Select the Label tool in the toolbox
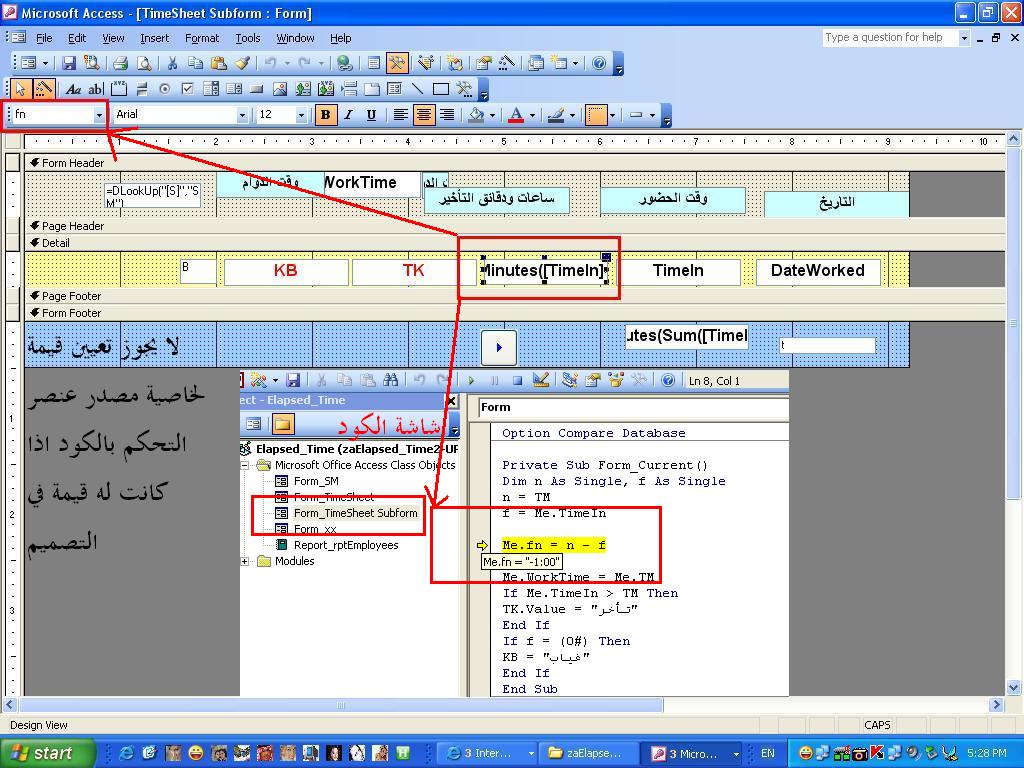This screenshot has height=768, width=1024. pos(73,89)
